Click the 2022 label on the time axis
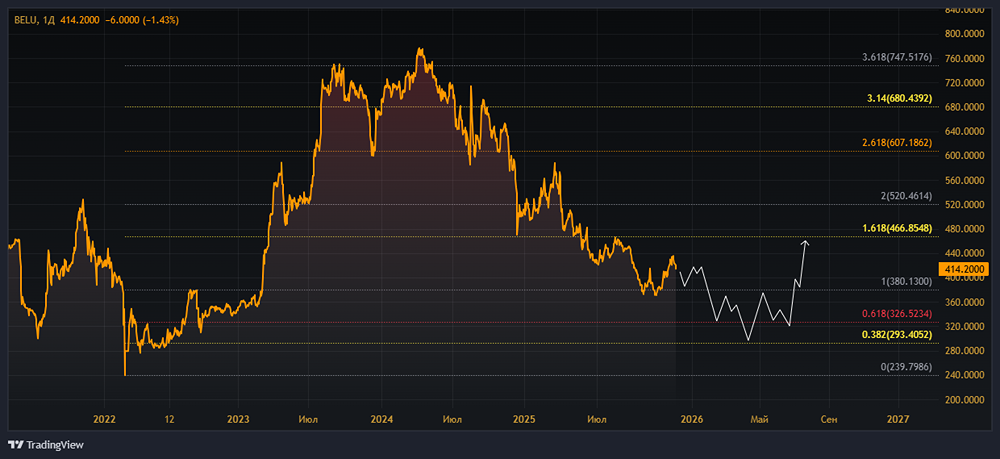 (104, 419)
